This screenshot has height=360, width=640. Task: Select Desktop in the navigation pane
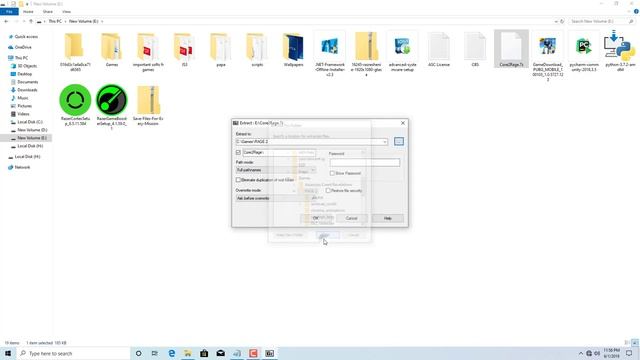coord(24,74)
